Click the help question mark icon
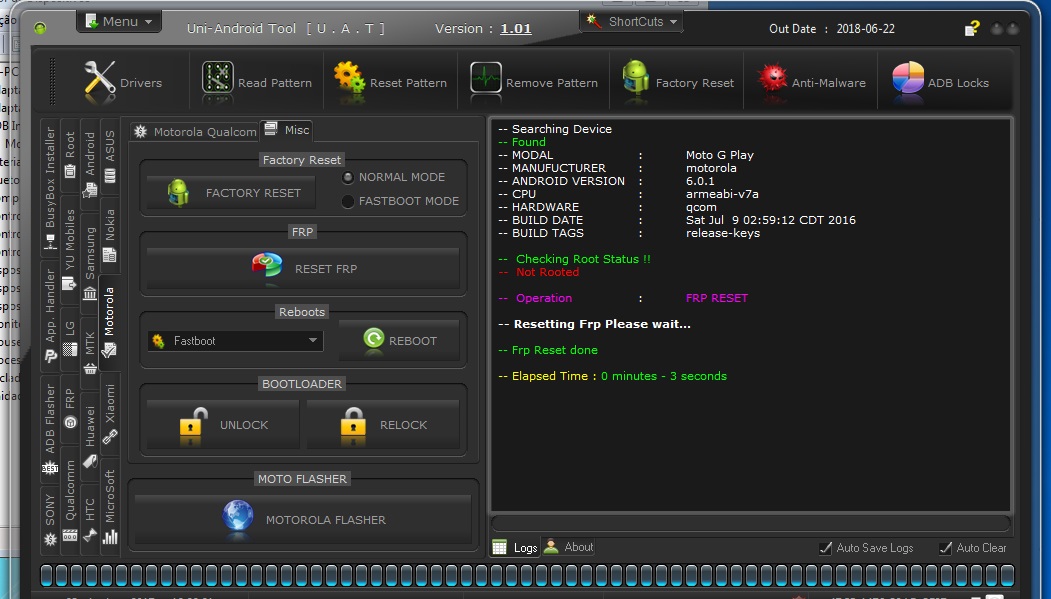This screenshot has height=599, width=1051. point(971,29)
